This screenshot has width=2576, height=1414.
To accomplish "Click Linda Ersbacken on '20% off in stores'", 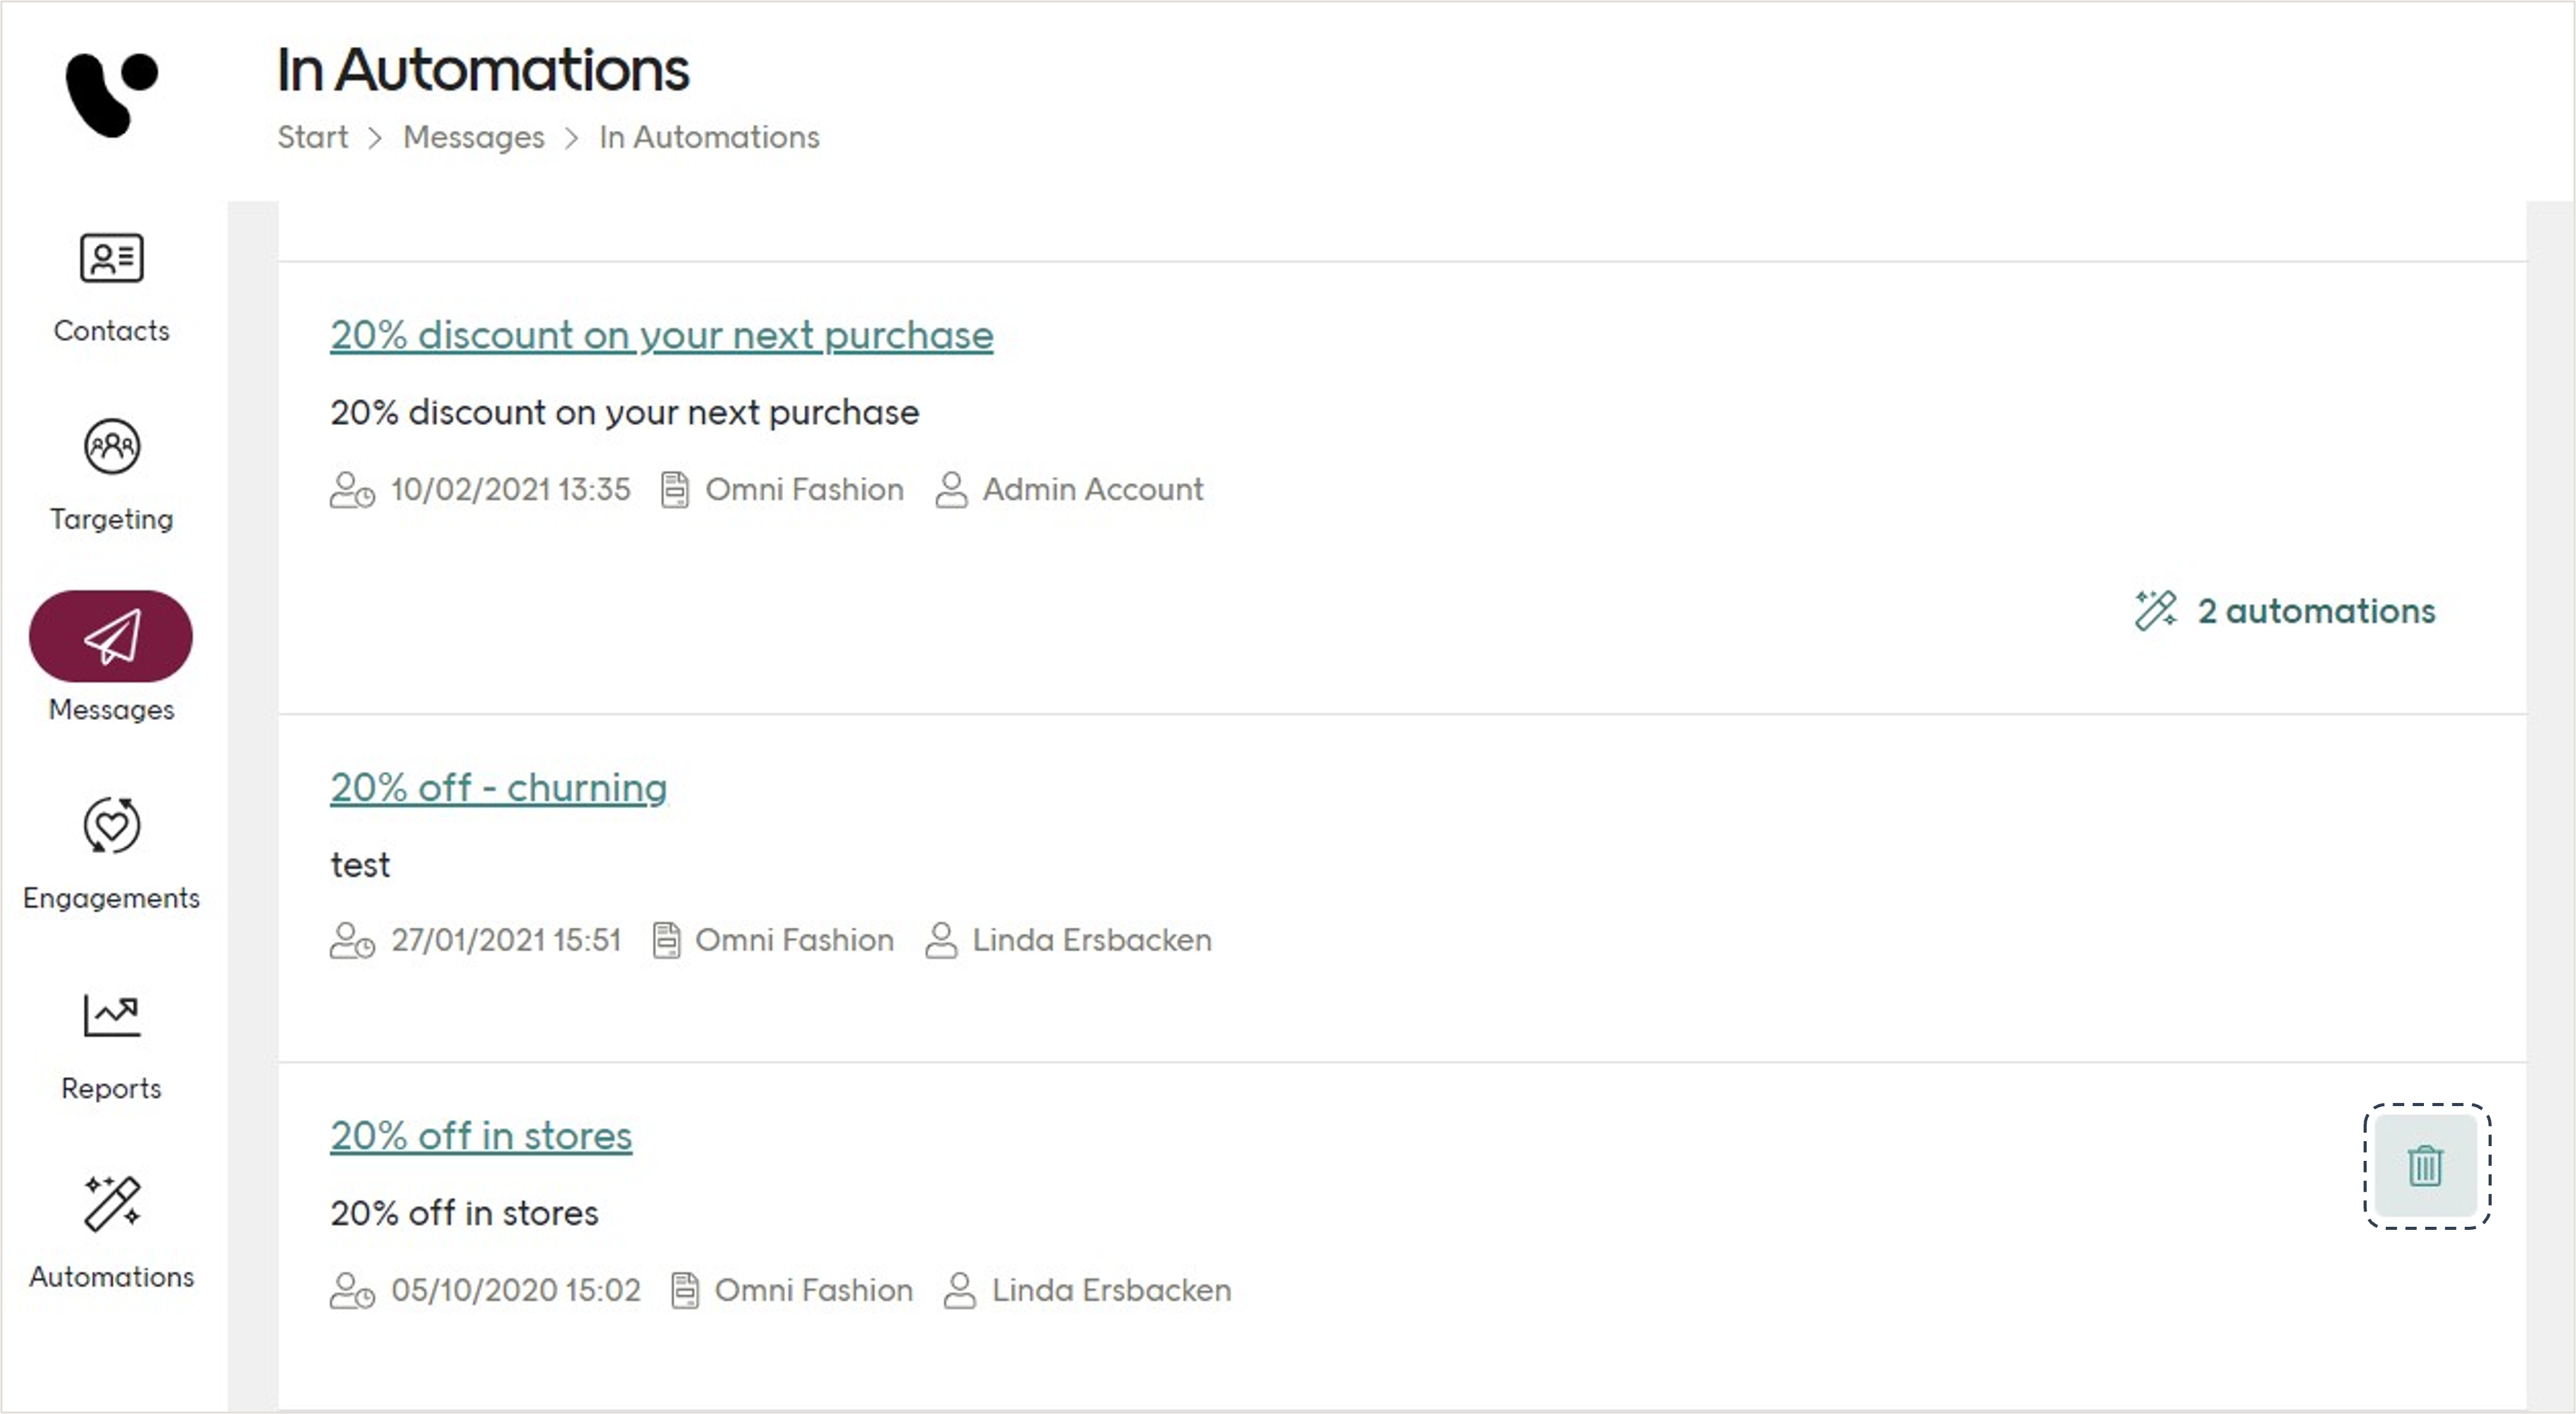I will pyautogui.click(x=1110, y=1291).
